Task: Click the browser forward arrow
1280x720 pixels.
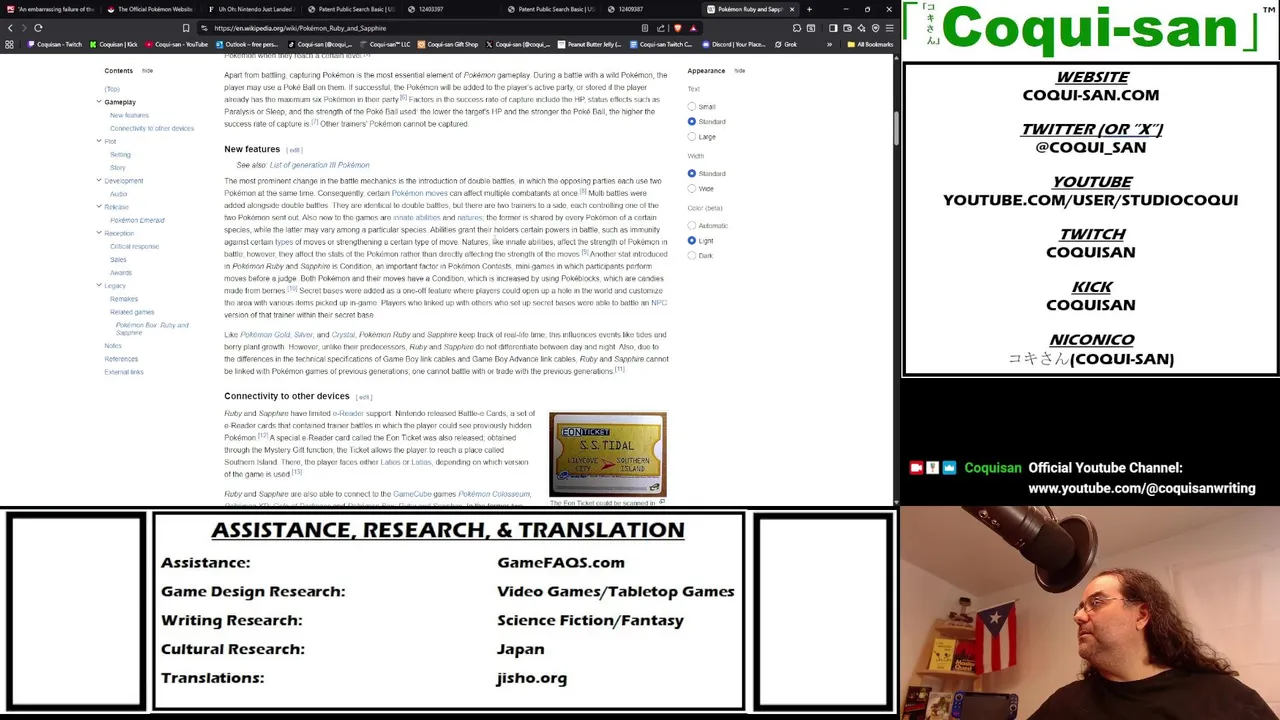Action: pos(24,28)
